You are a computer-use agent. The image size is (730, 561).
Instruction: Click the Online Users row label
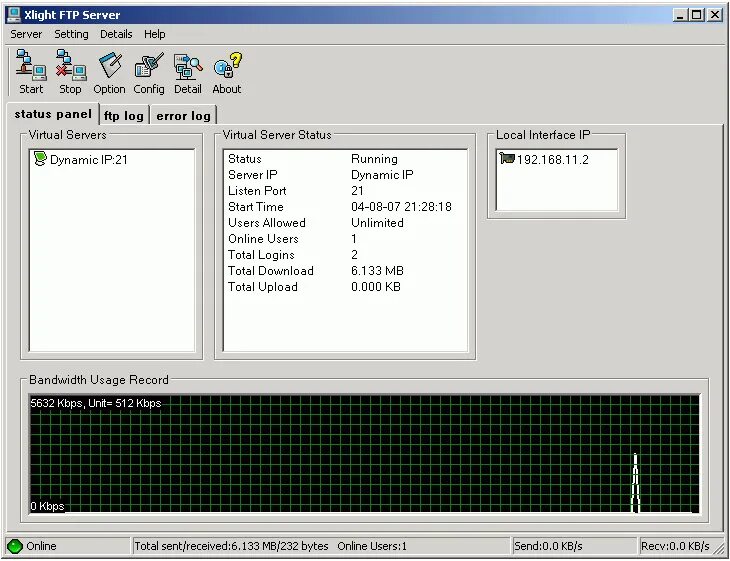tap(263, 238)
